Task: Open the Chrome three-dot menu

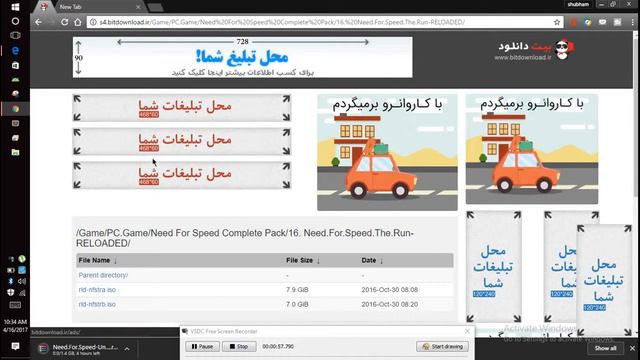Action: click(x=632, y=22)
